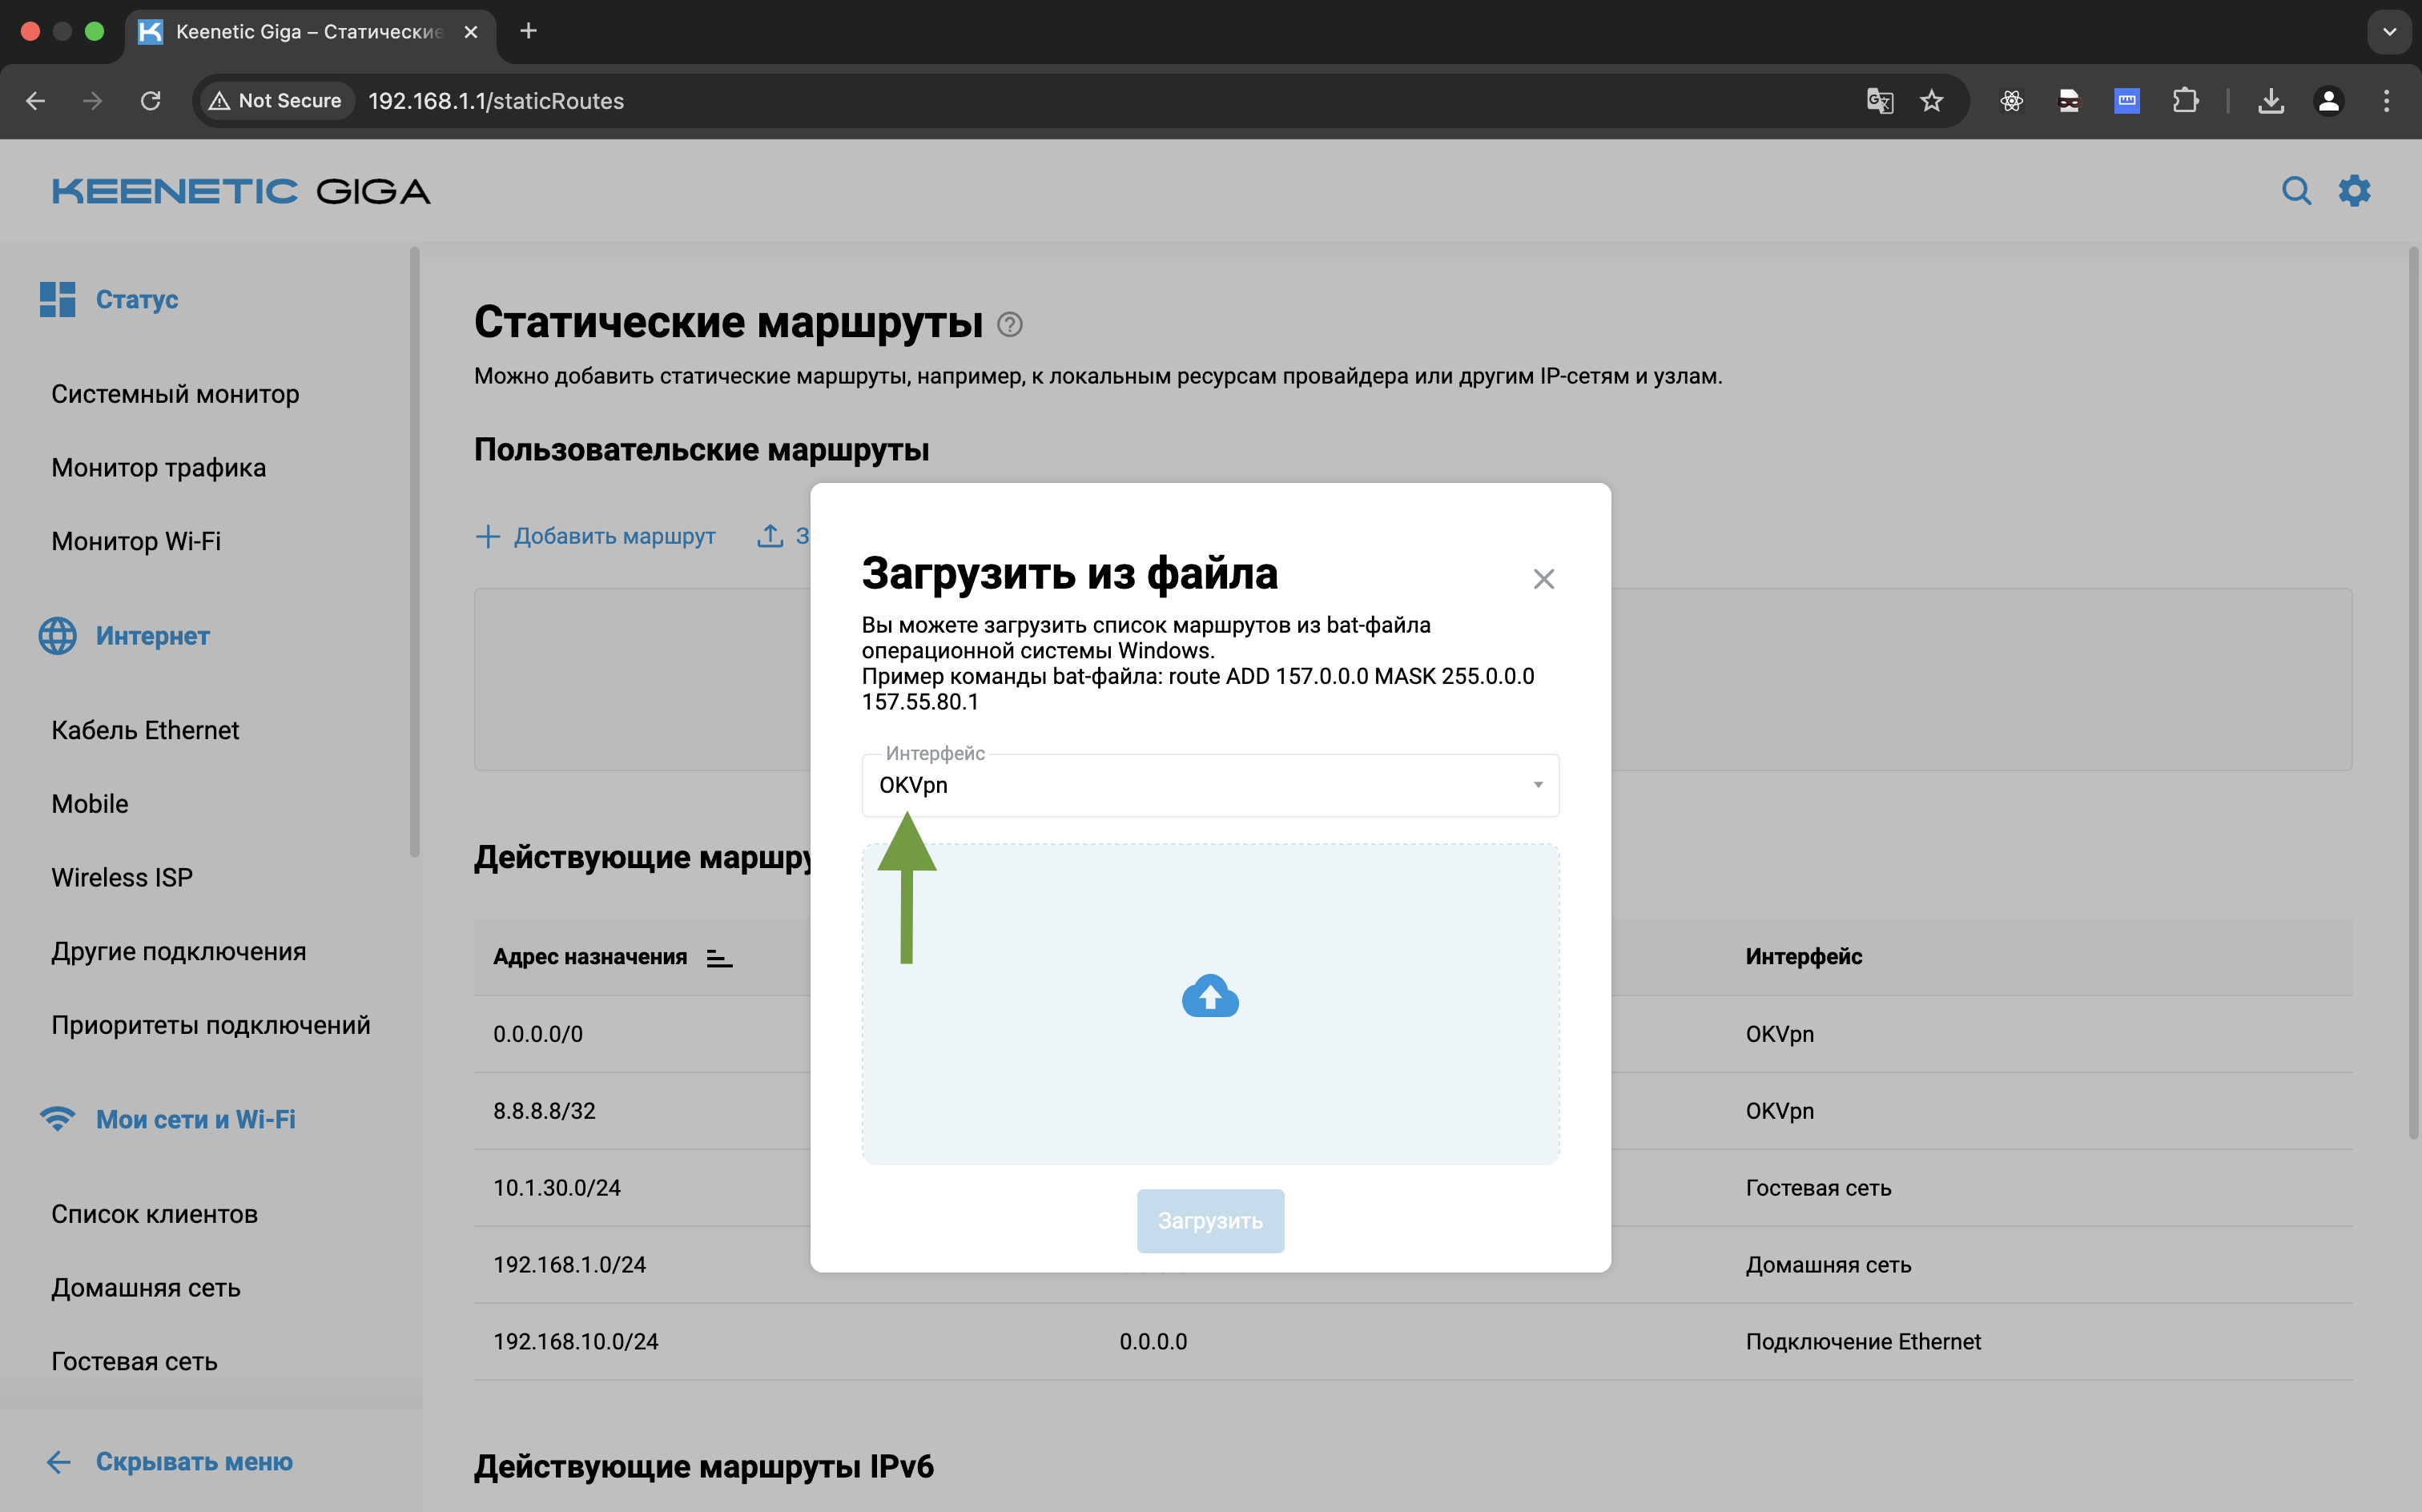Open the browser extensions puzzle menu
The height and width of the screenshot is (1512, 2422).
pyautogui.click(x=2186, y=100)
